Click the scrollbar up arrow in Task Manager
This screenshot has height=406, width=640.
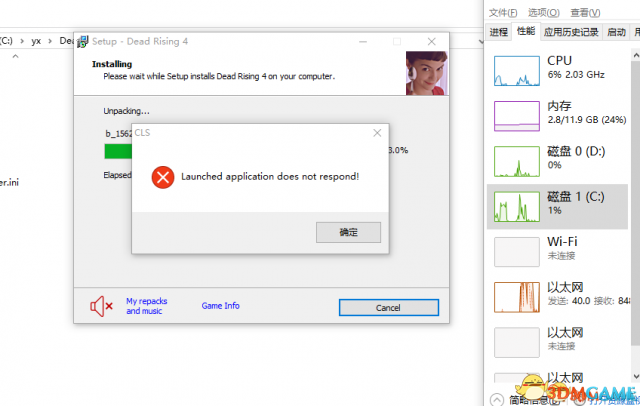(636, 55)
